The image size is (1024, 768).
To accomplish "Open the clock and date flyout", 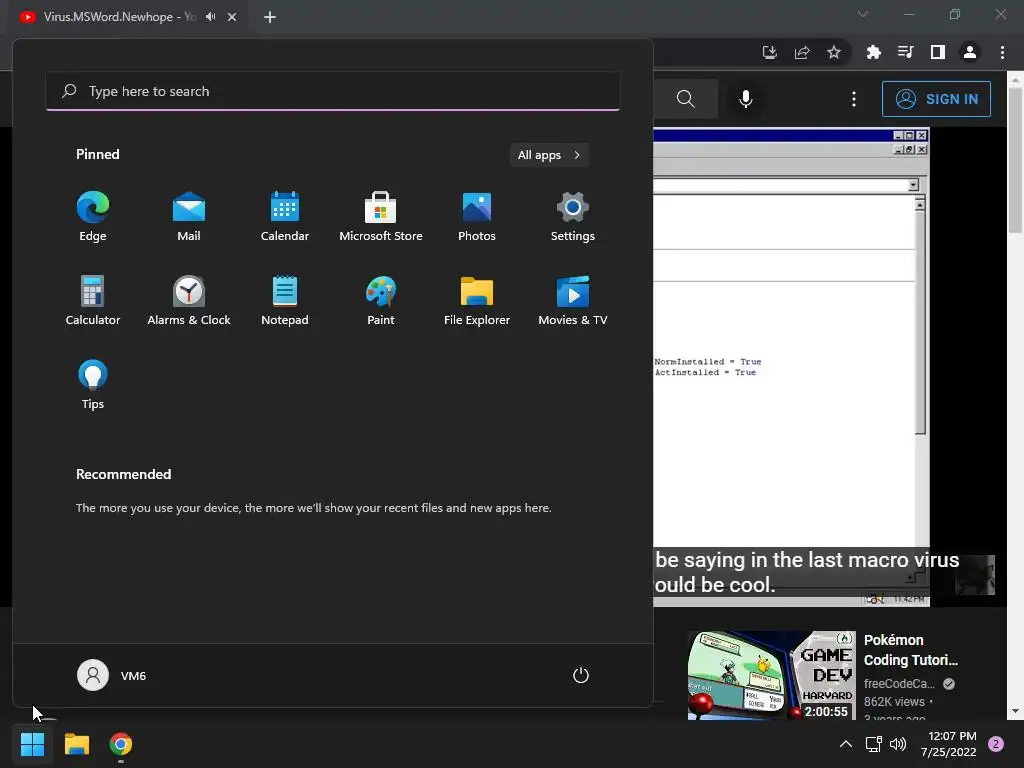I will tap(949, 744).
